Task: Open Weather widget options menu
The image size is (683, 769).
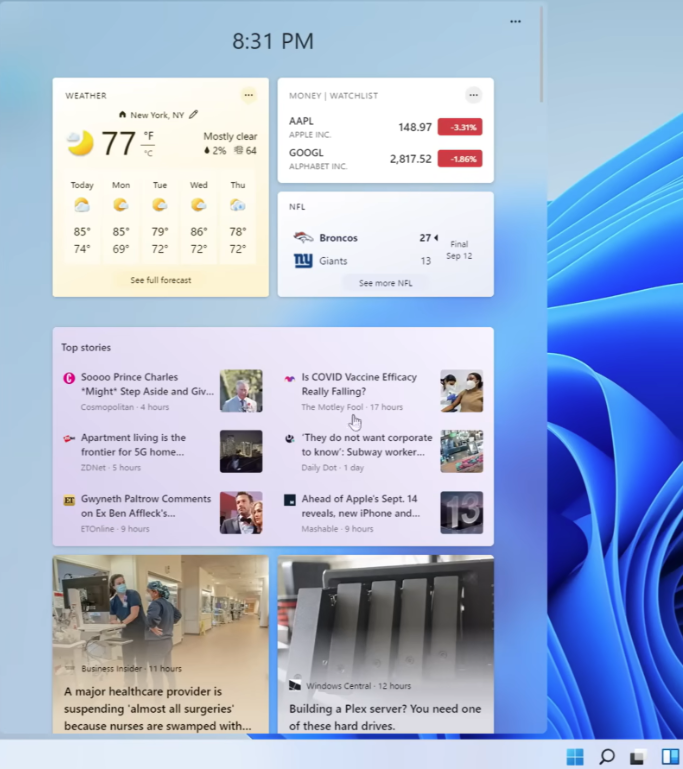Action: [249, 95]
